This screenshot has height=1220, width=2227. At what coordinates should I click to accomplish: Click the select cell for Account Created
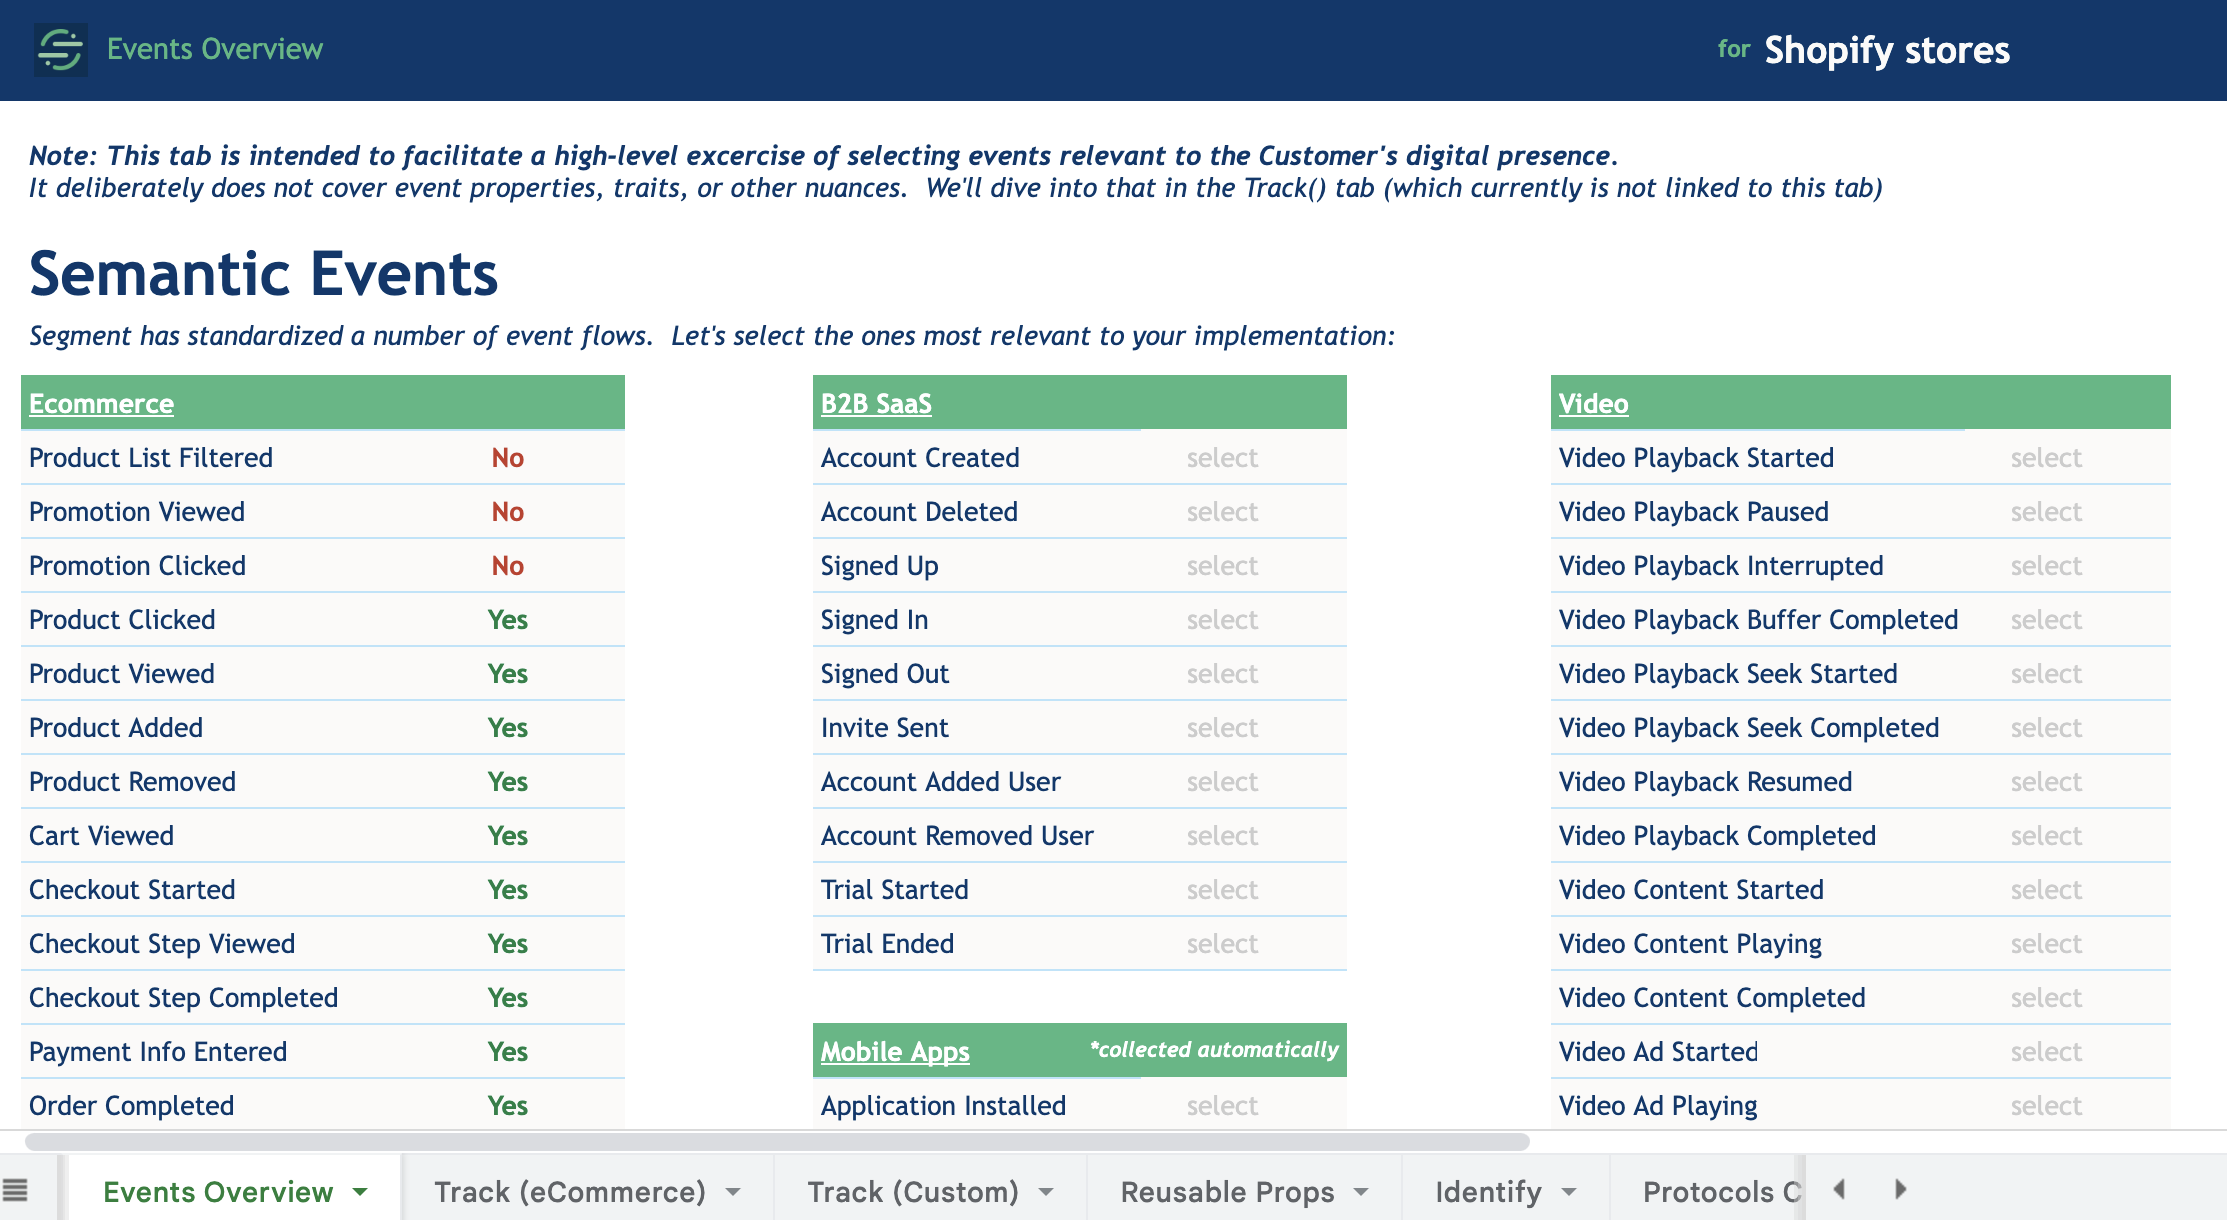pos(1222,458)
